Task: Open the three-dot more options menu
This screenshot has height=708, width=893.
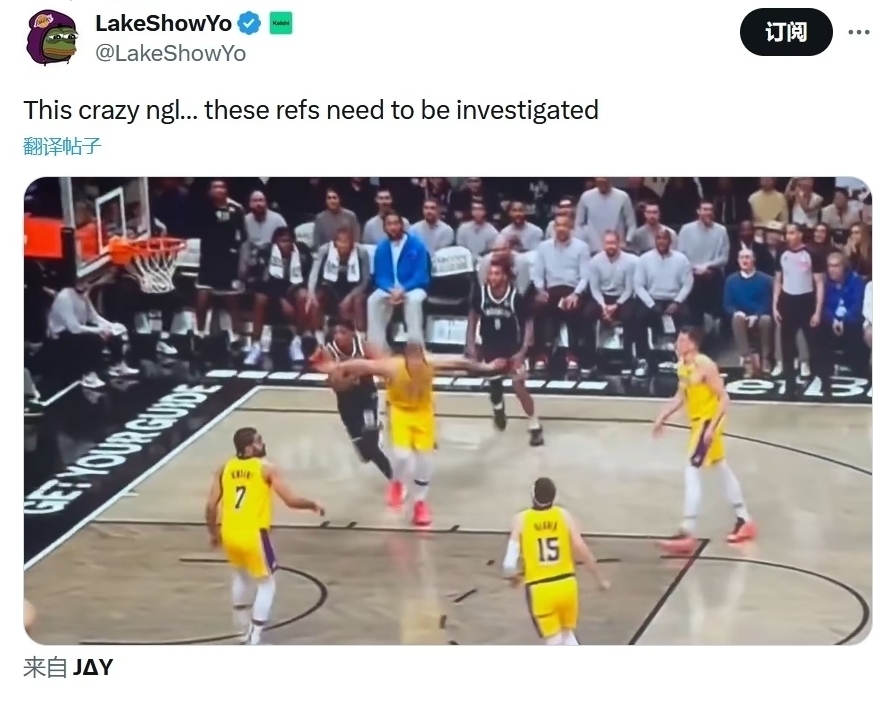Action: [859, 32]
